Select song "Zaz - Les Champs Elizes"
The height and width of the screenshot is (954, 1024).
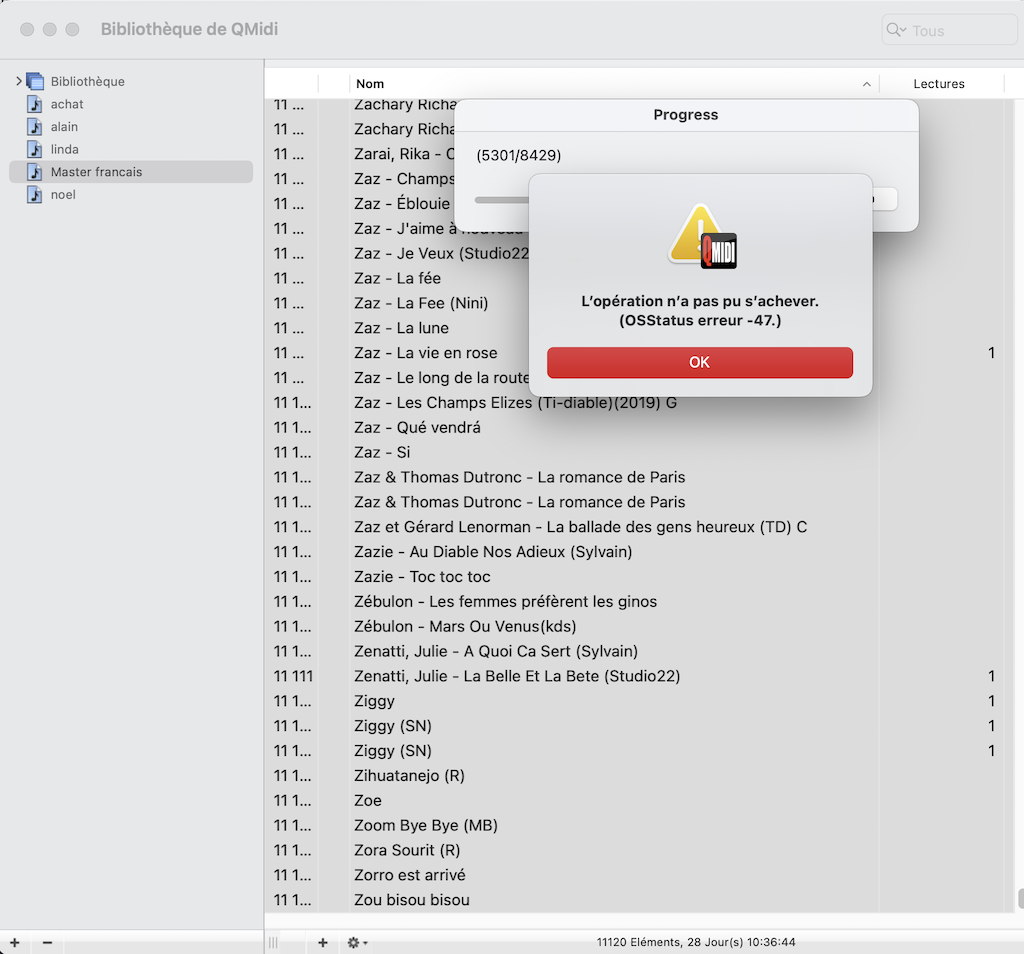515,402
